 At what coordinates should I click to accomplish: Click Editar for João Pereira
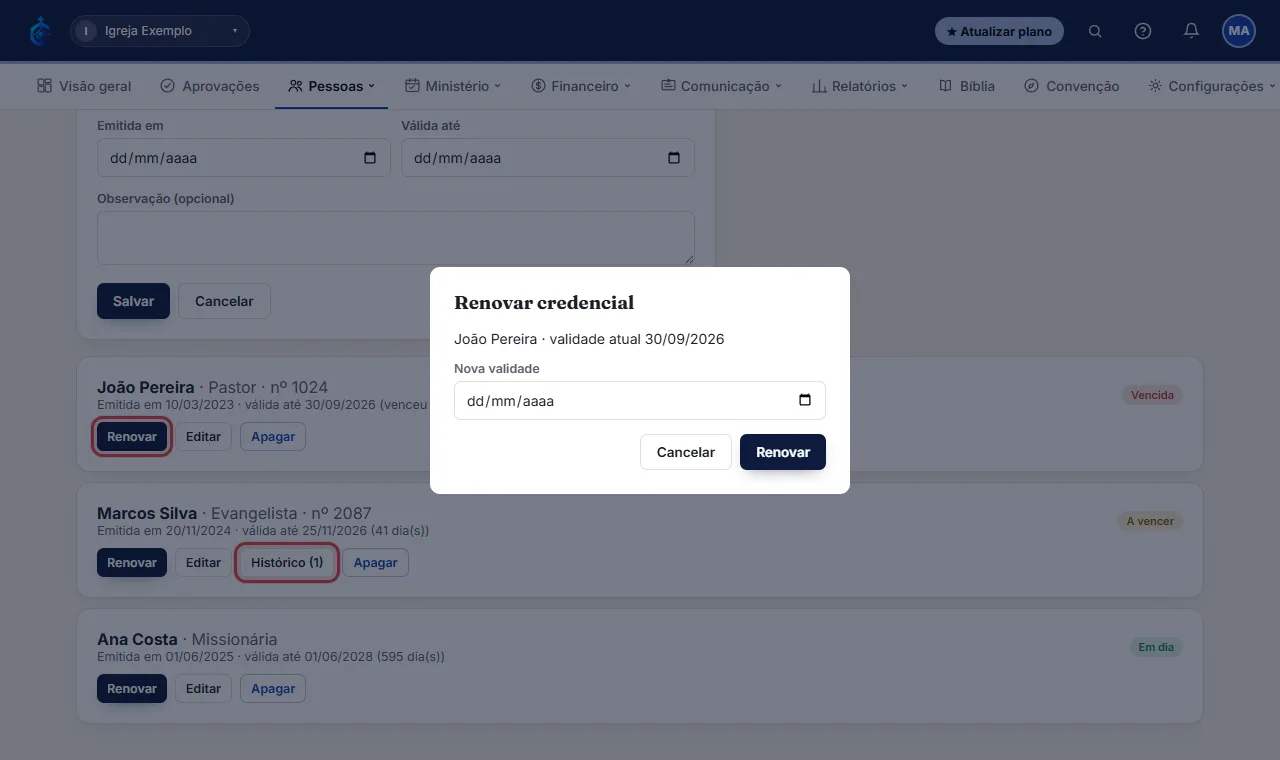(203, 437)
